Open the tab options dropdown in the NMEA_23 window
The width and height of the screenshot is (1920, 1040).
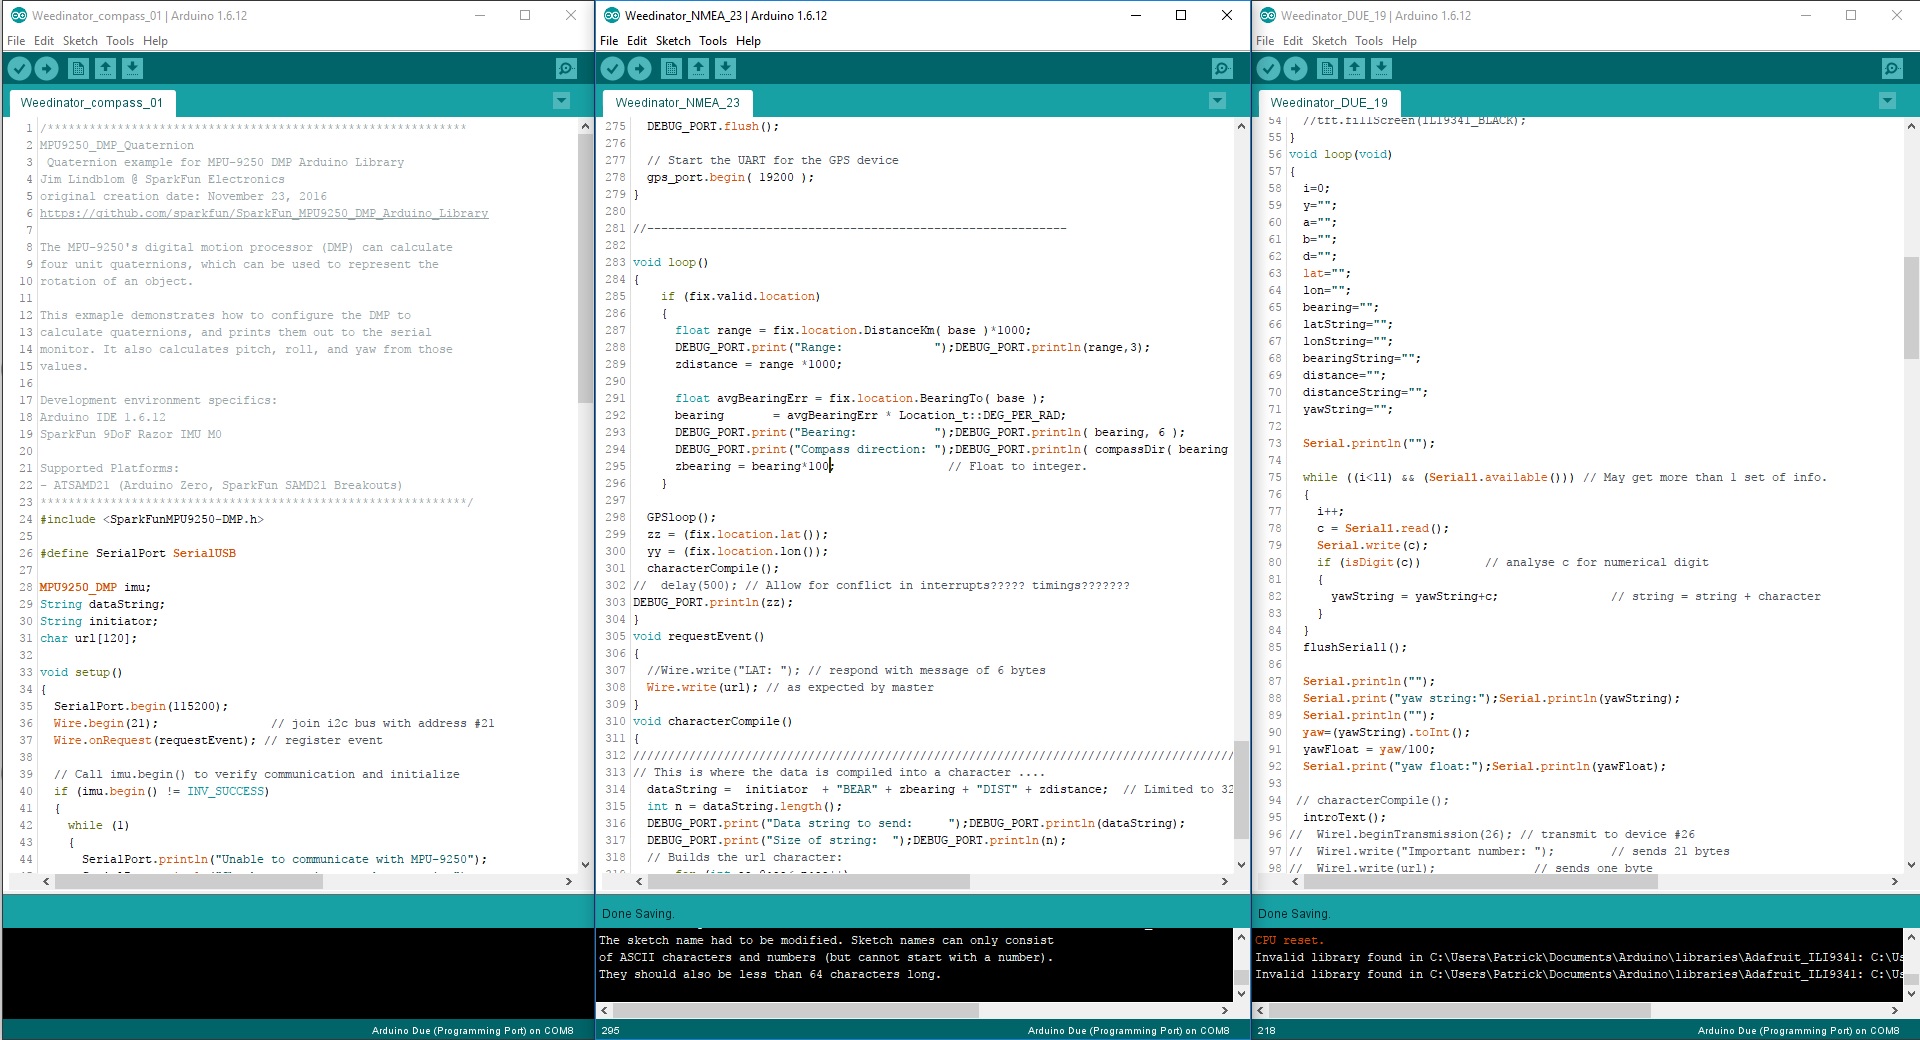tap(1217, 101)
